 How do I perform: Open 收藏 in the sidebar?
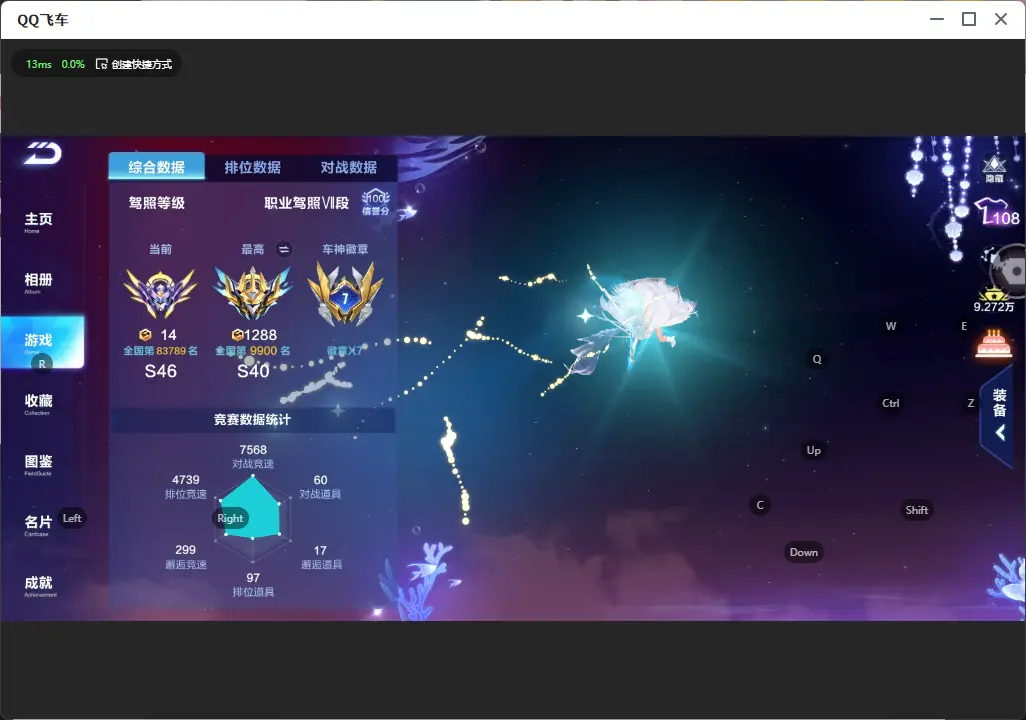coord(39,403)
